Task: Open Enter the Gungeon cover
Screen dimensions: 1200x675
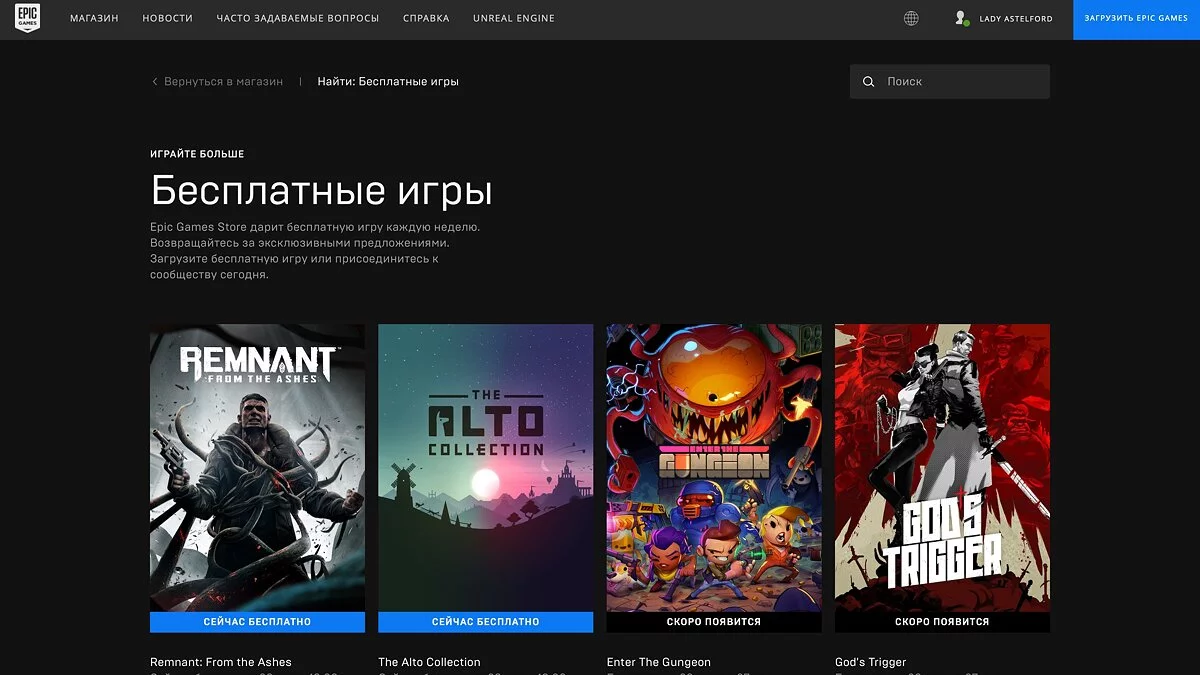Action: pos(714,468)
